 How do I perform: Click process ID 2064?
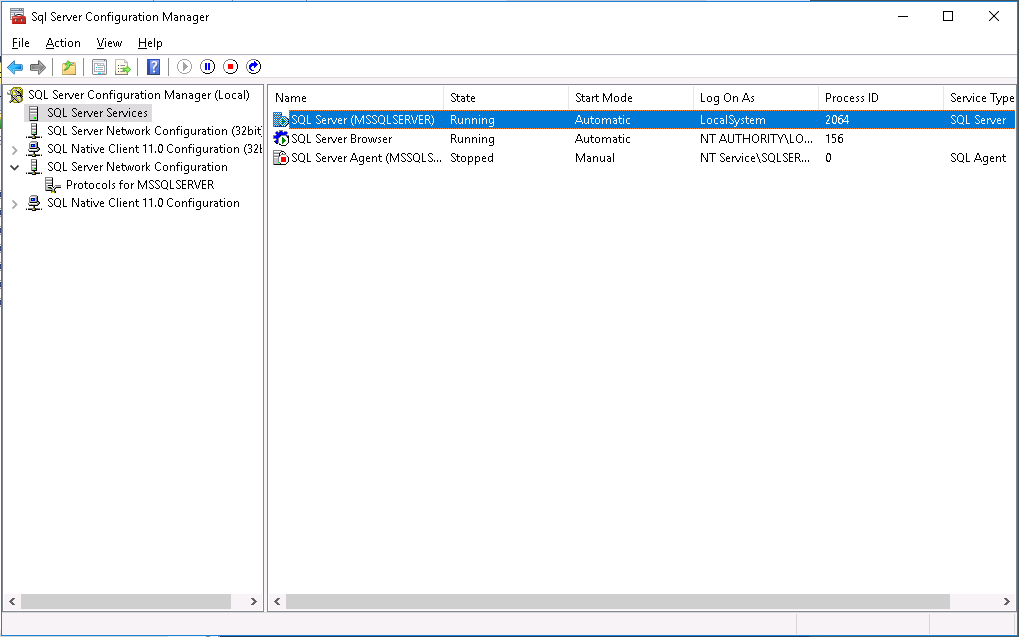tap(837, 120)
